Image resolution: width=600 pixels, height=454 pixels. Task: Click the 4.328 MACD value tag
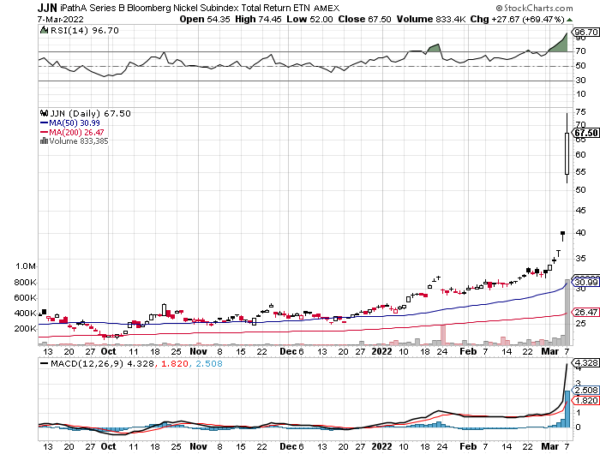(x=585, y=362)
